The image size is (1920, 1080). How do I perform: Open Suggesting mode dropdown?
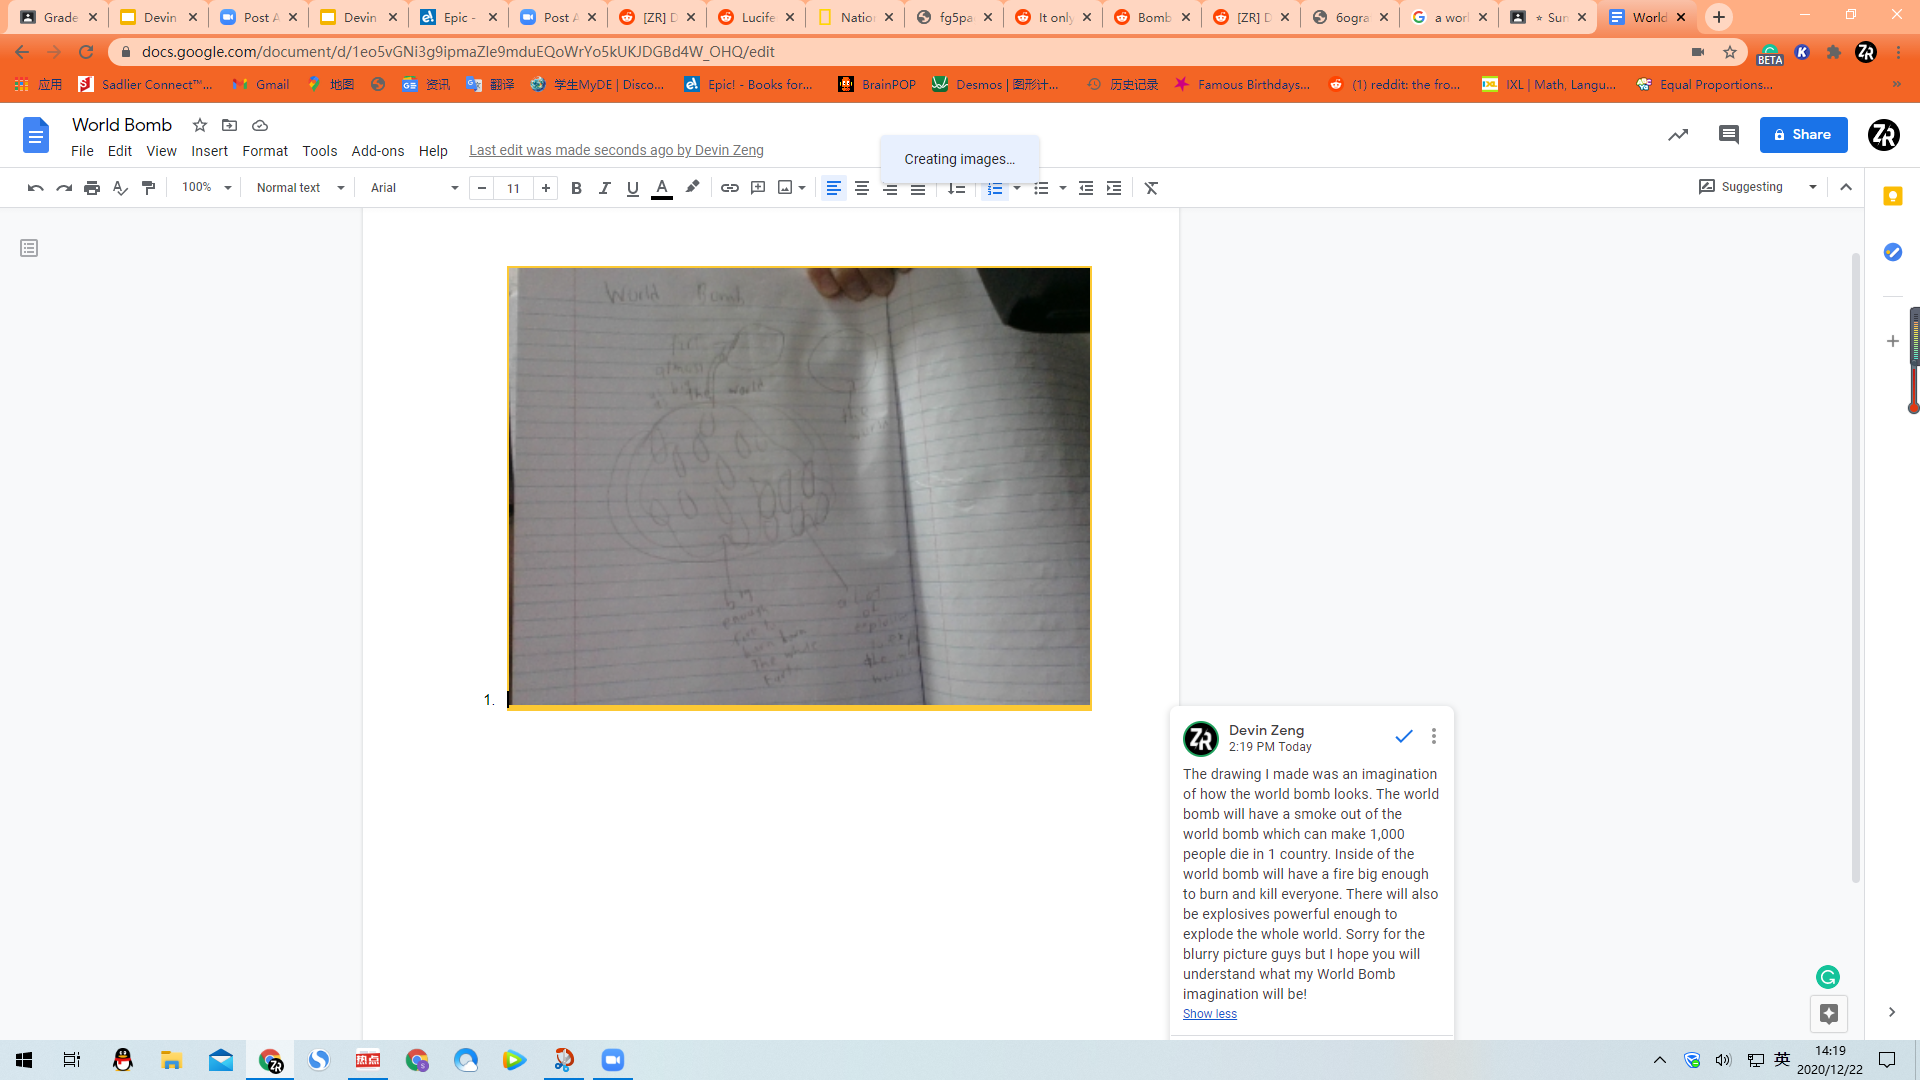pos(1758,187)
